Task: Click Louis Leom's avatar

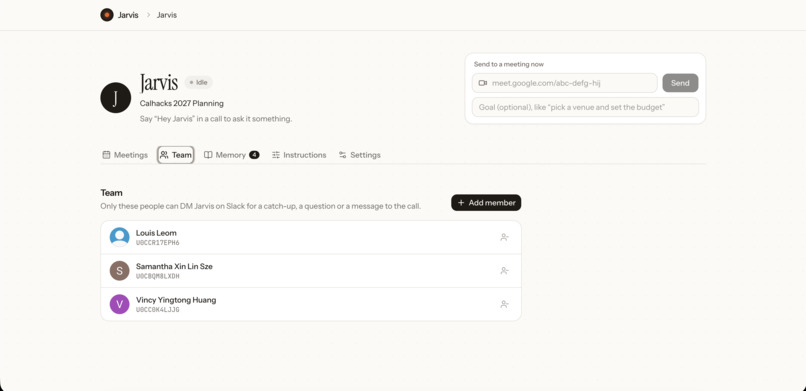Action: coord(119,237)
